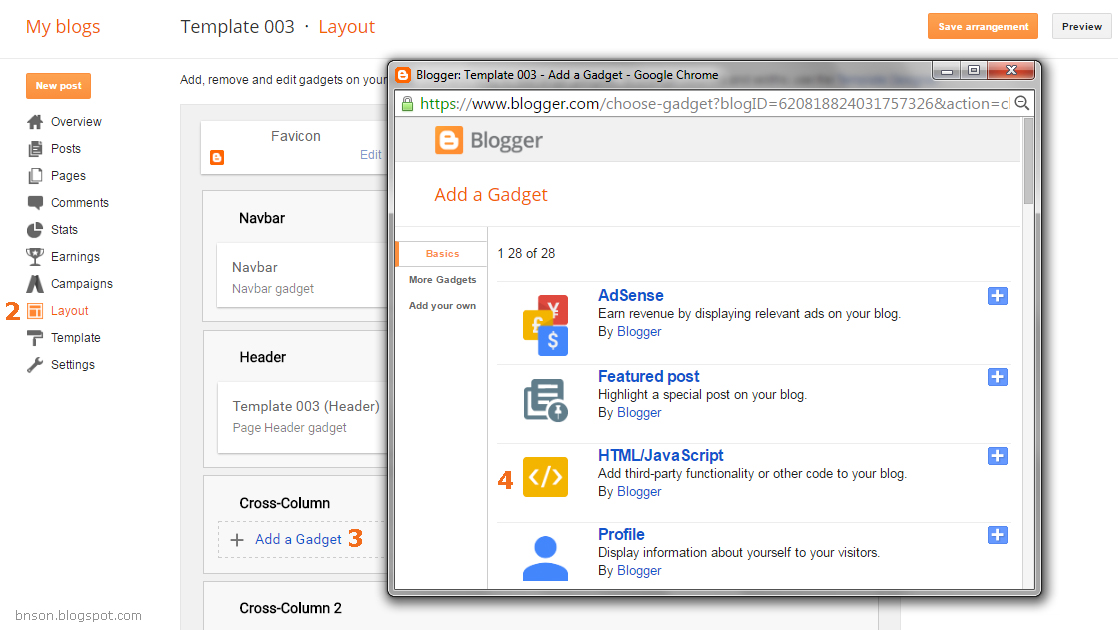Open Settings in the sidebar menu
1118x630 pixels.
[x=73, y=365]
